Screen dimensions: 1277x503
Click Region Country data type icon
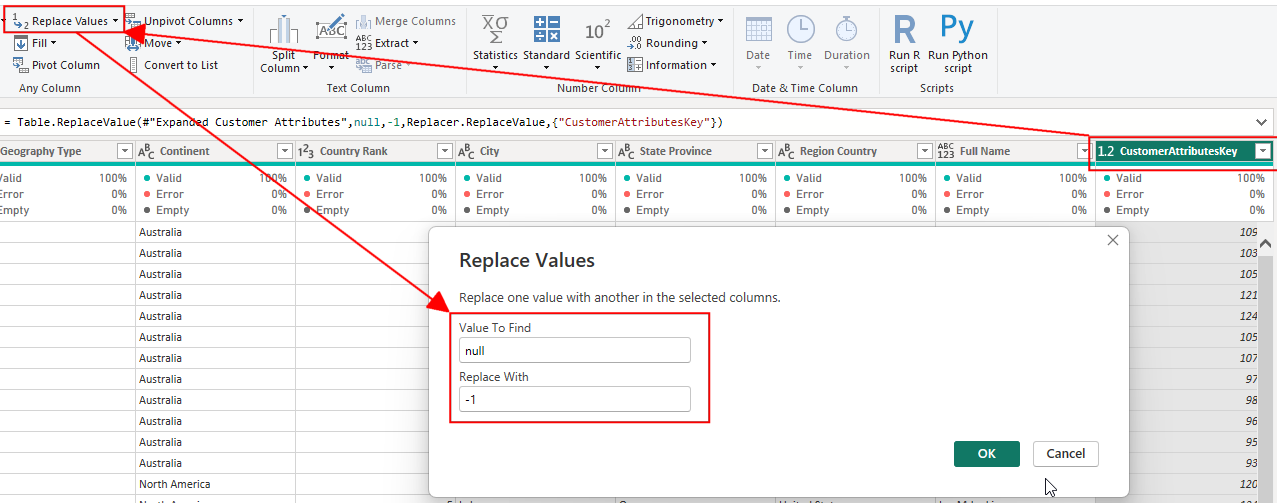pyautogui.click(x=786, y=152)
